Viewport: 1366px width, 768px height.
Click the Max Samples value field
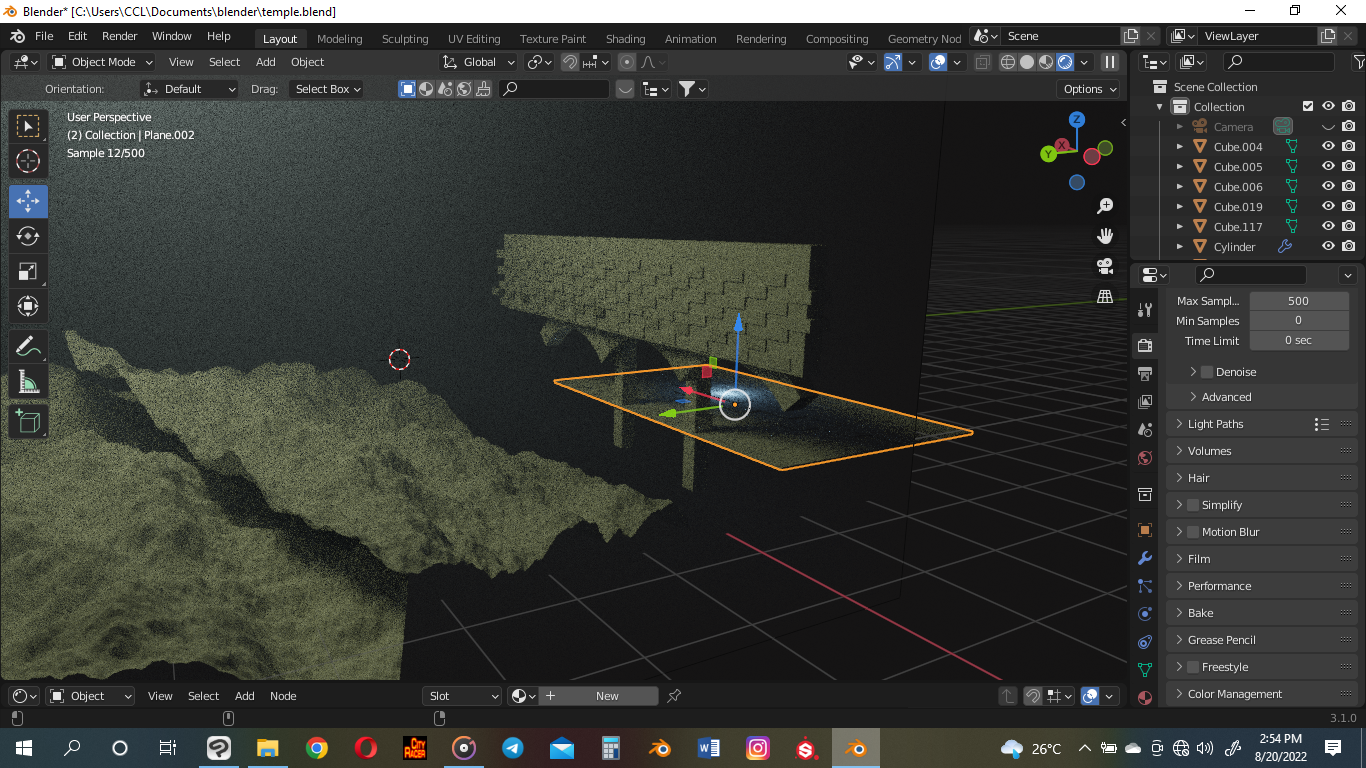click(1299, 301)
